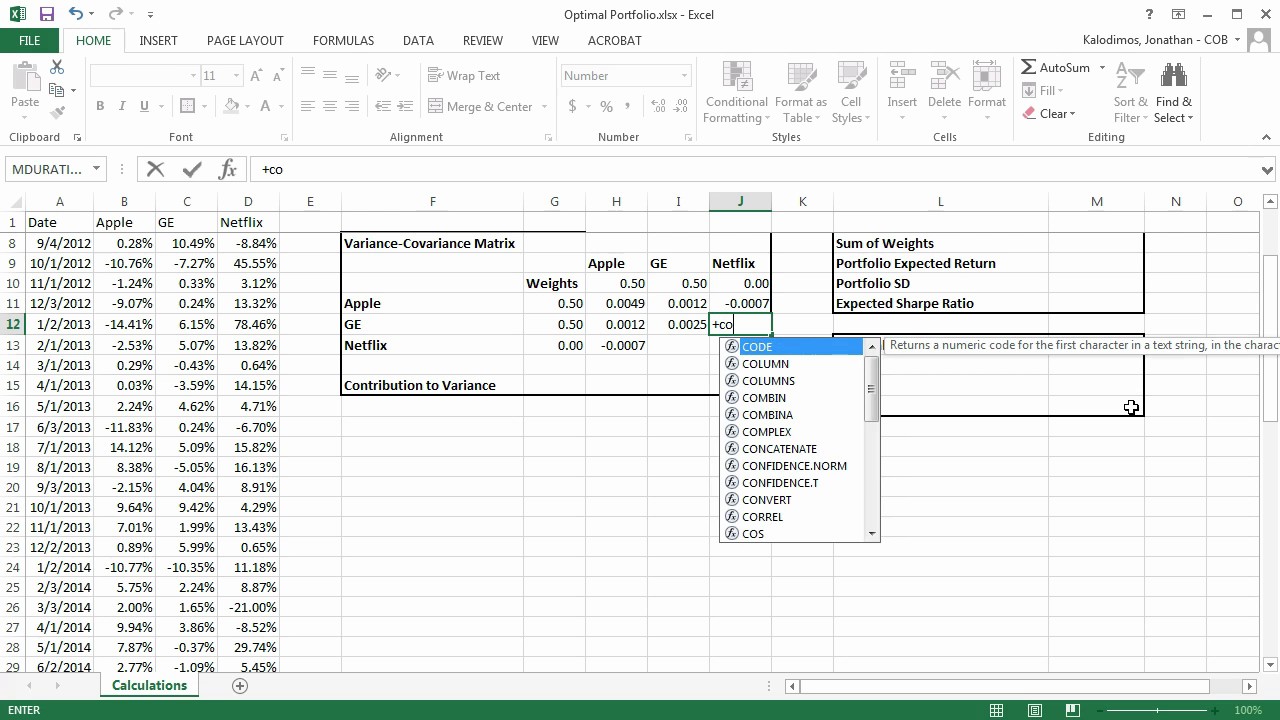
Task: Switch to the INSERT tab
Action: (x=158, y=40)
